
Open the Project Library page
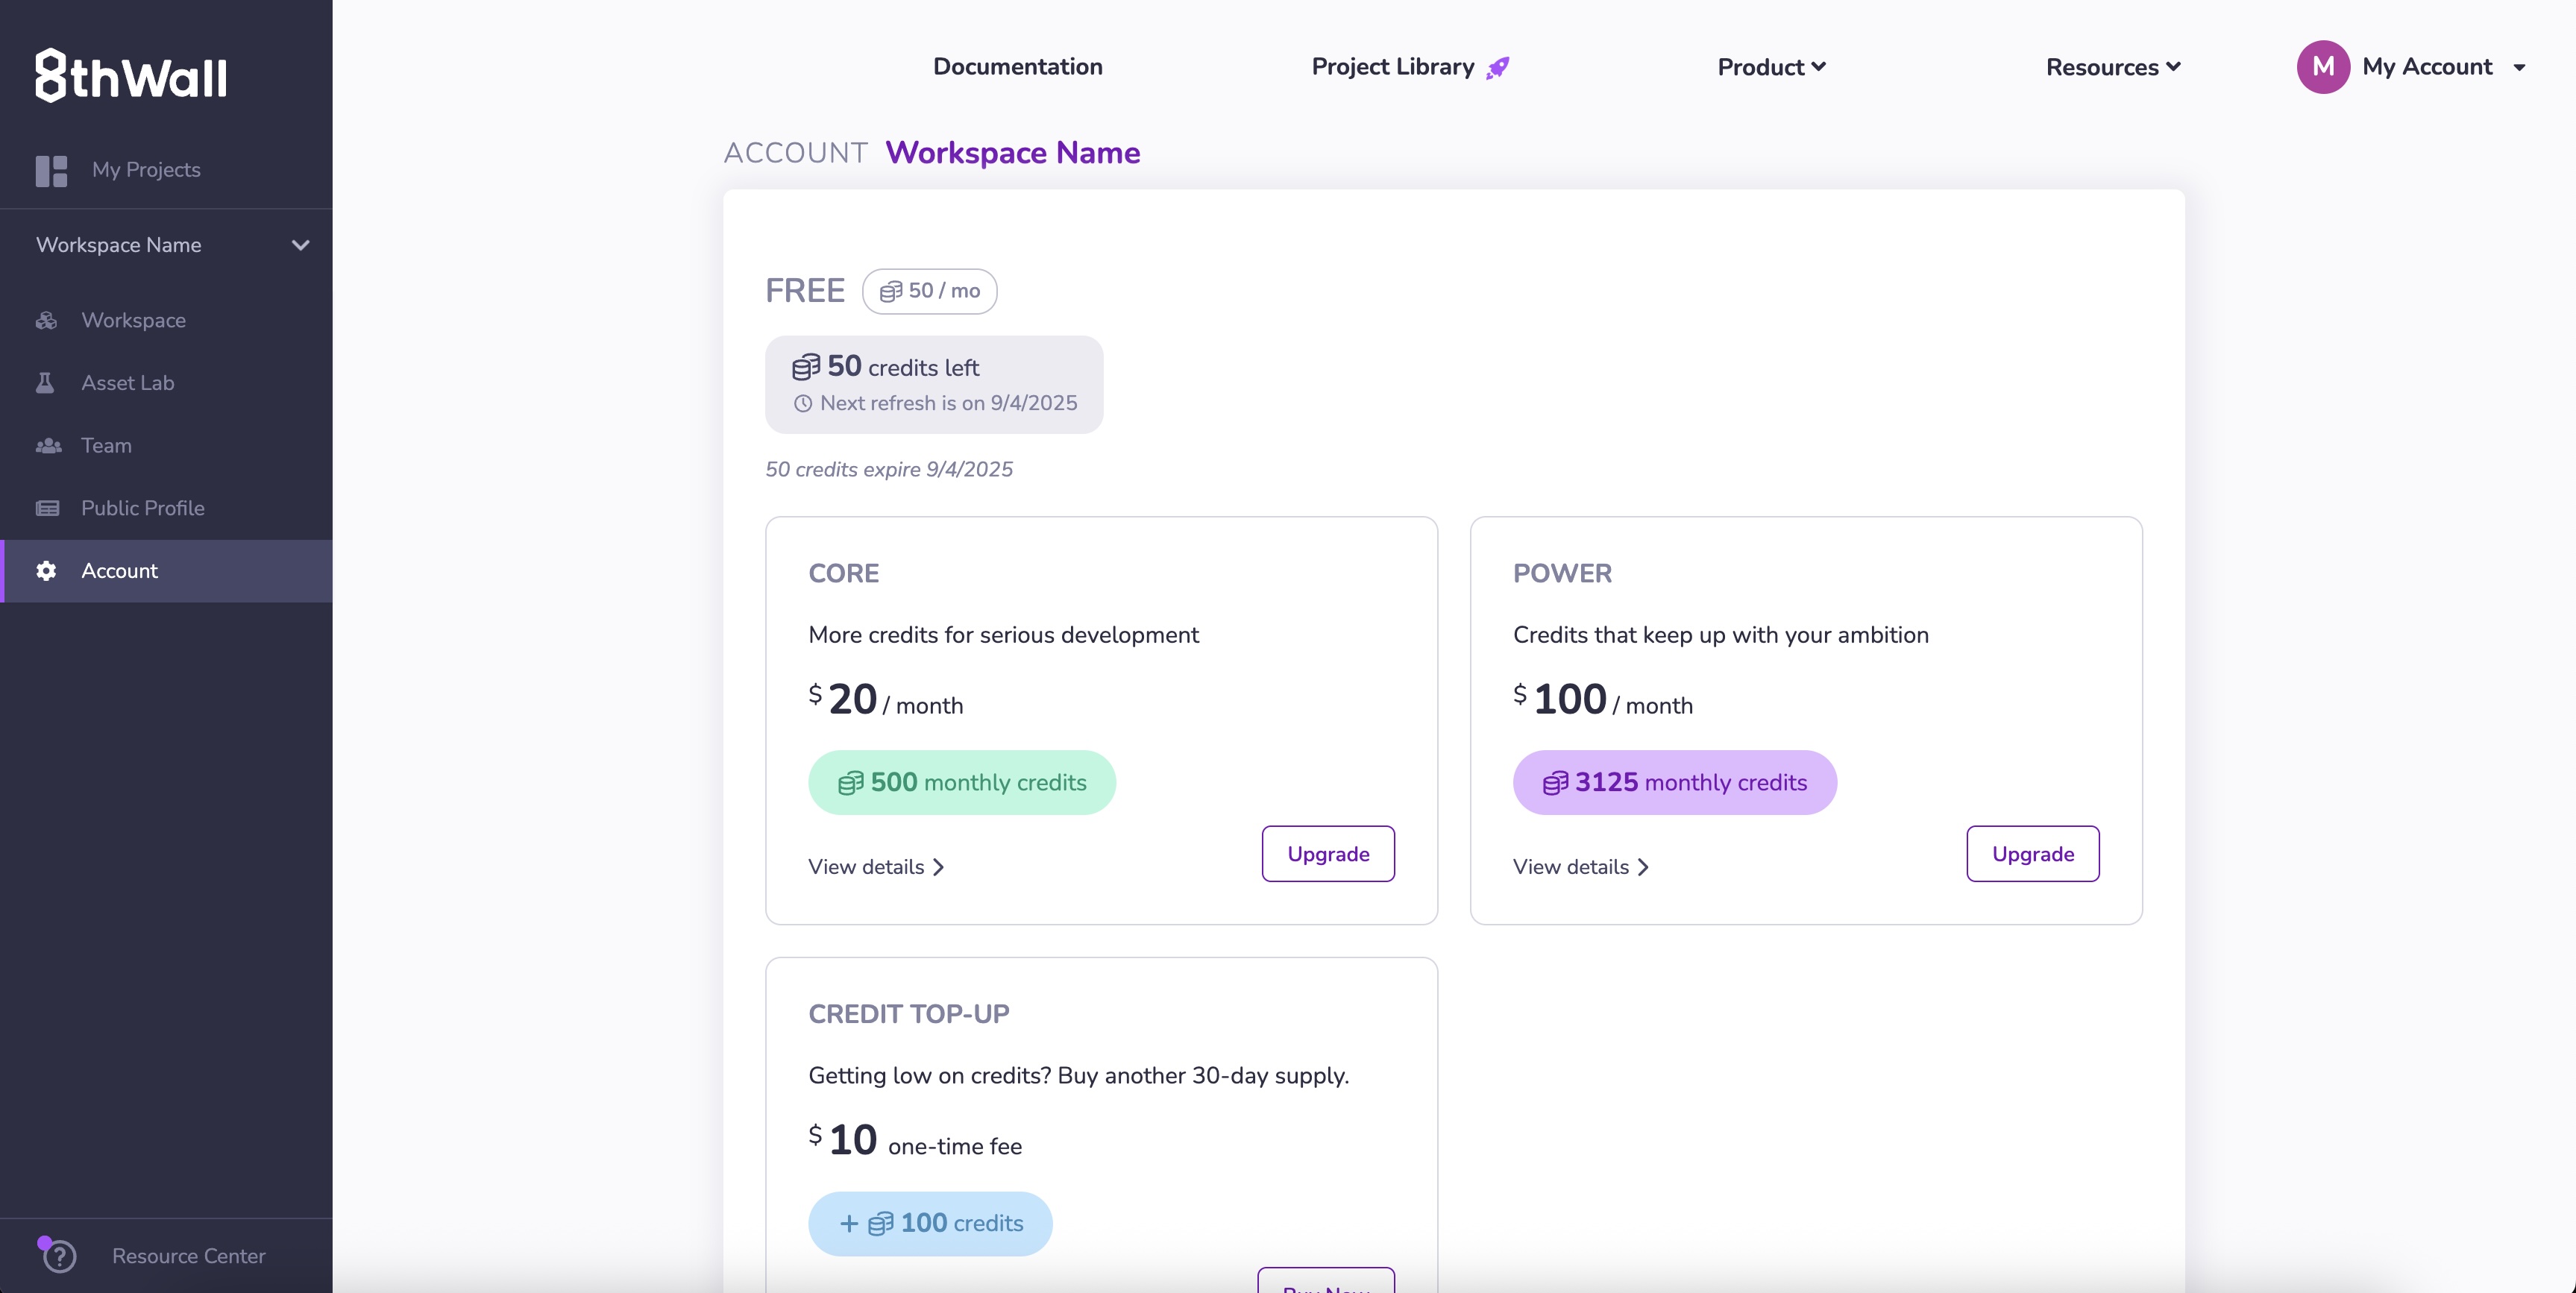pyautogui.click(x=1392, y=66)
